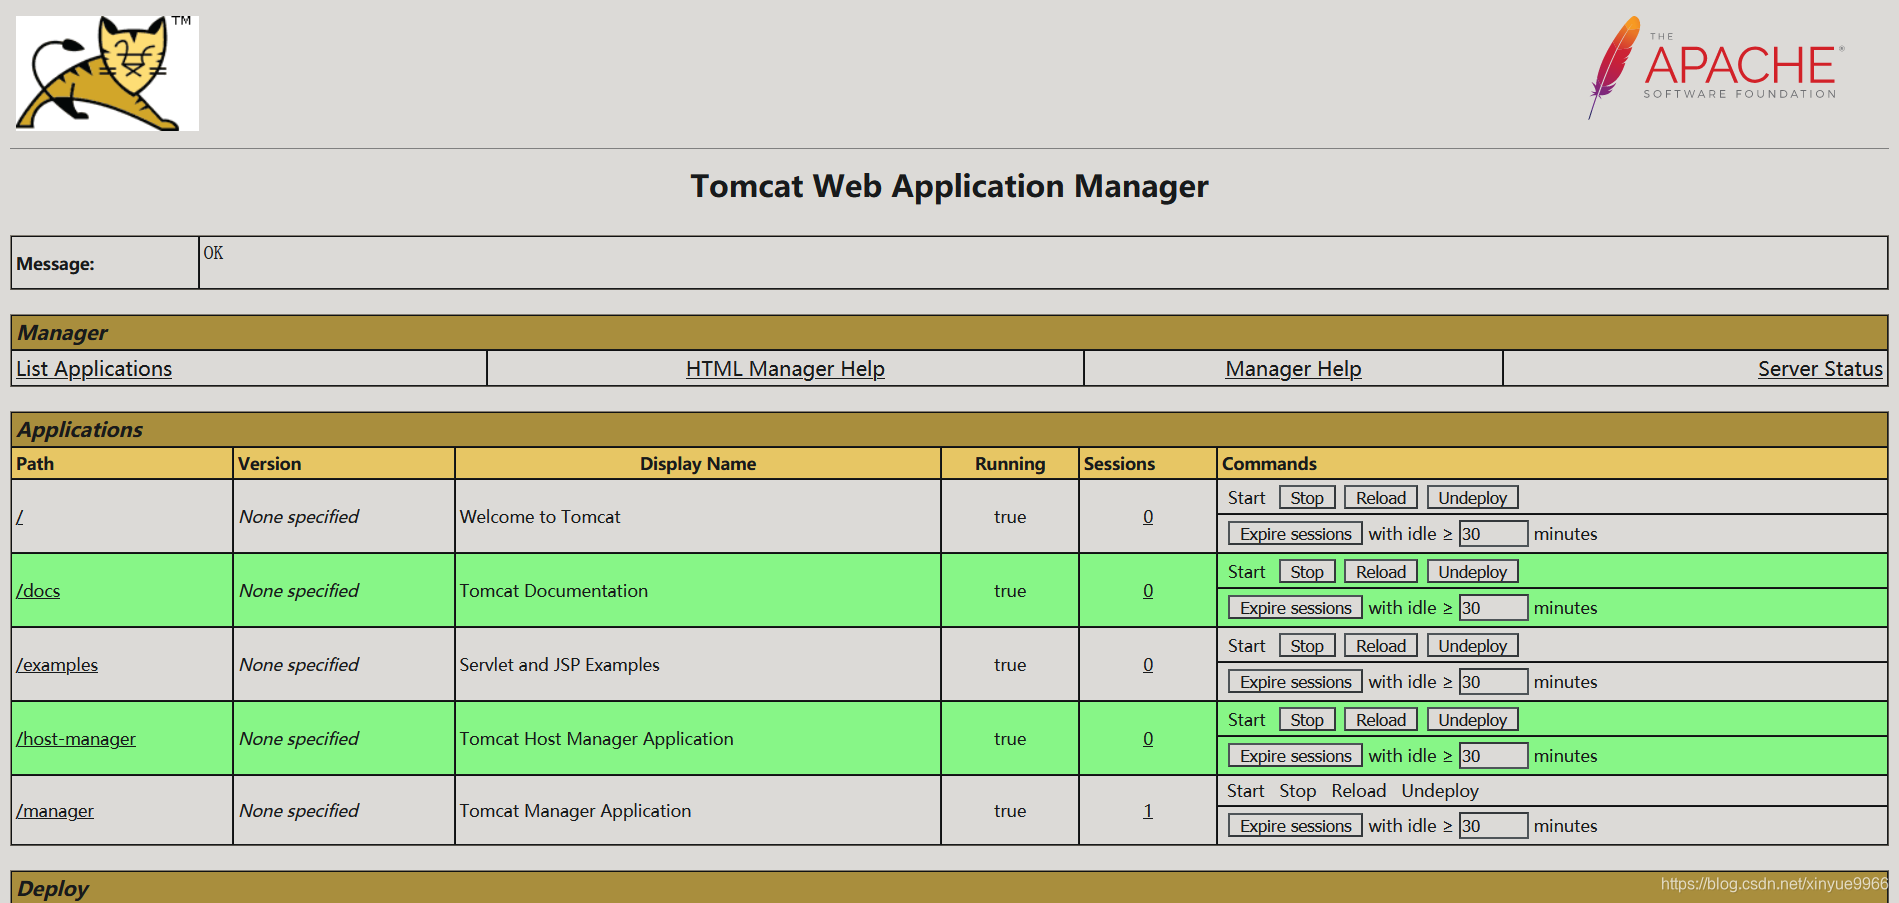Reload the Tomcat Host Manager Application

[x=1381, y=720]
